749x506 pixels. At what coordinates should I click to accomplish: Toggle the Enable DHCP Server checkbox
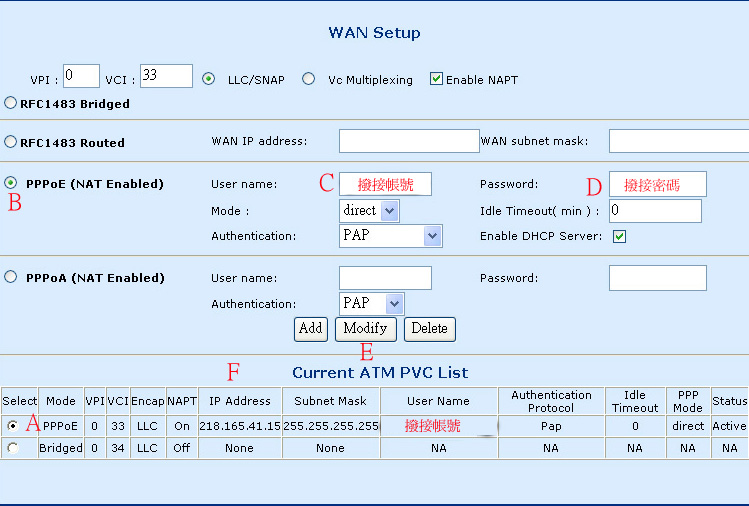619,236
